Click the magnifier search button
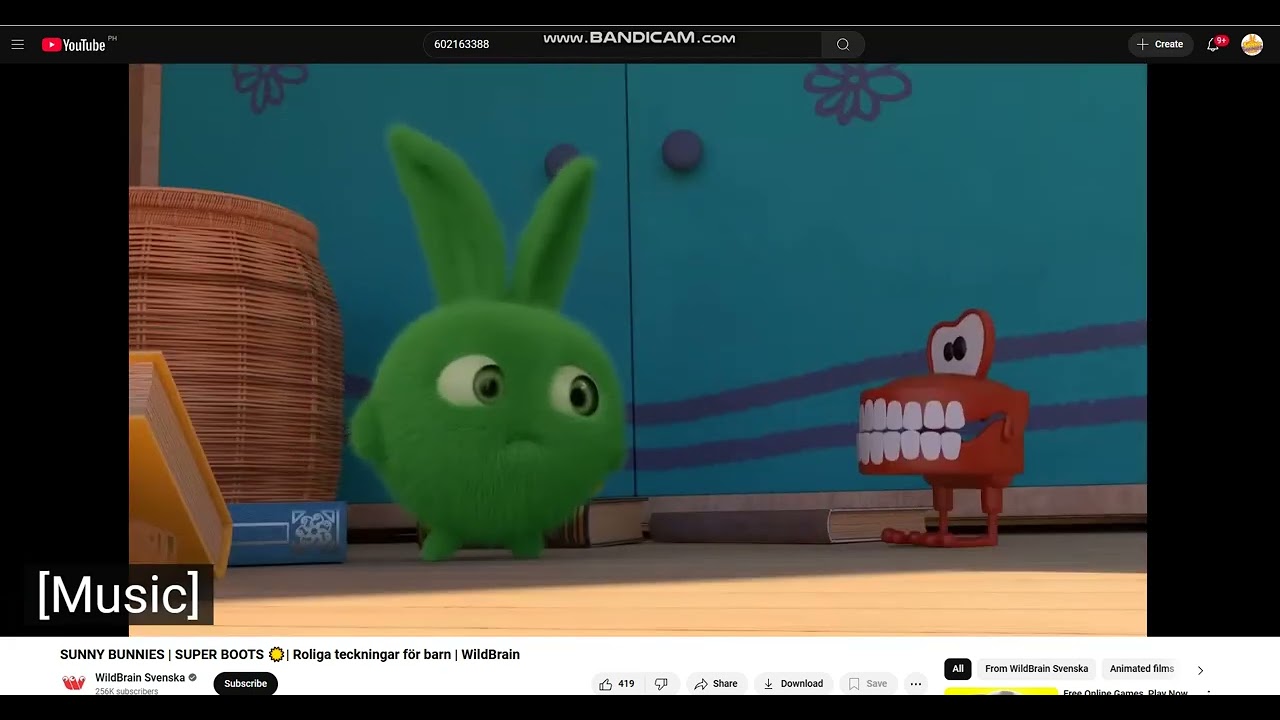This screenshot has width=1280, height=720. click(x=843, y=44)
